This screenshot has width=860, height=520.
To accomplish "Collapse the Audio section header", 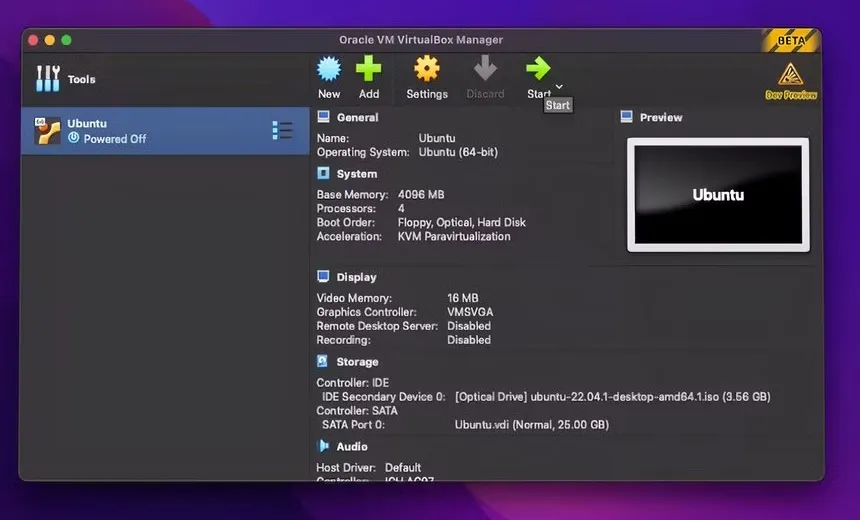I will (x=351, y=447).
